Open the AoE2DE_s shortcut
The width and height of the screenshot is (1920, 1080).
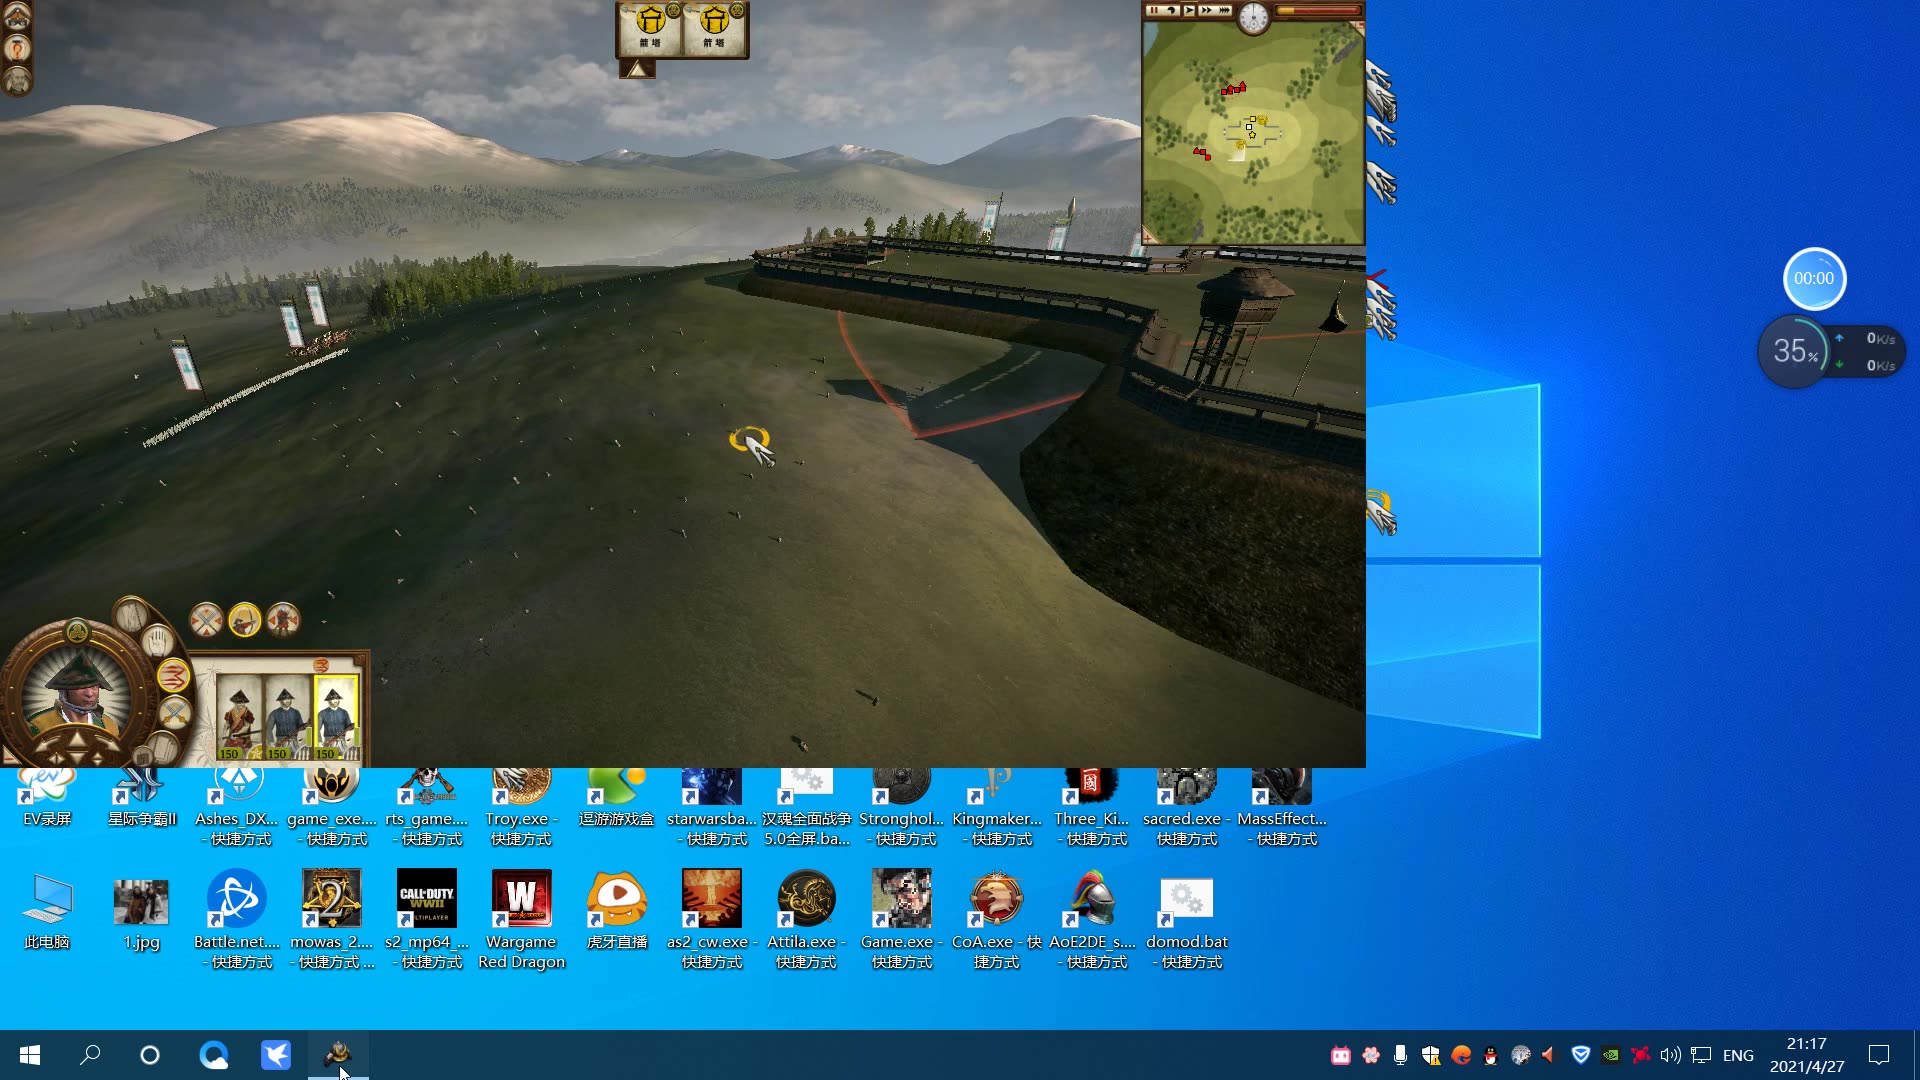(1092, 920)
